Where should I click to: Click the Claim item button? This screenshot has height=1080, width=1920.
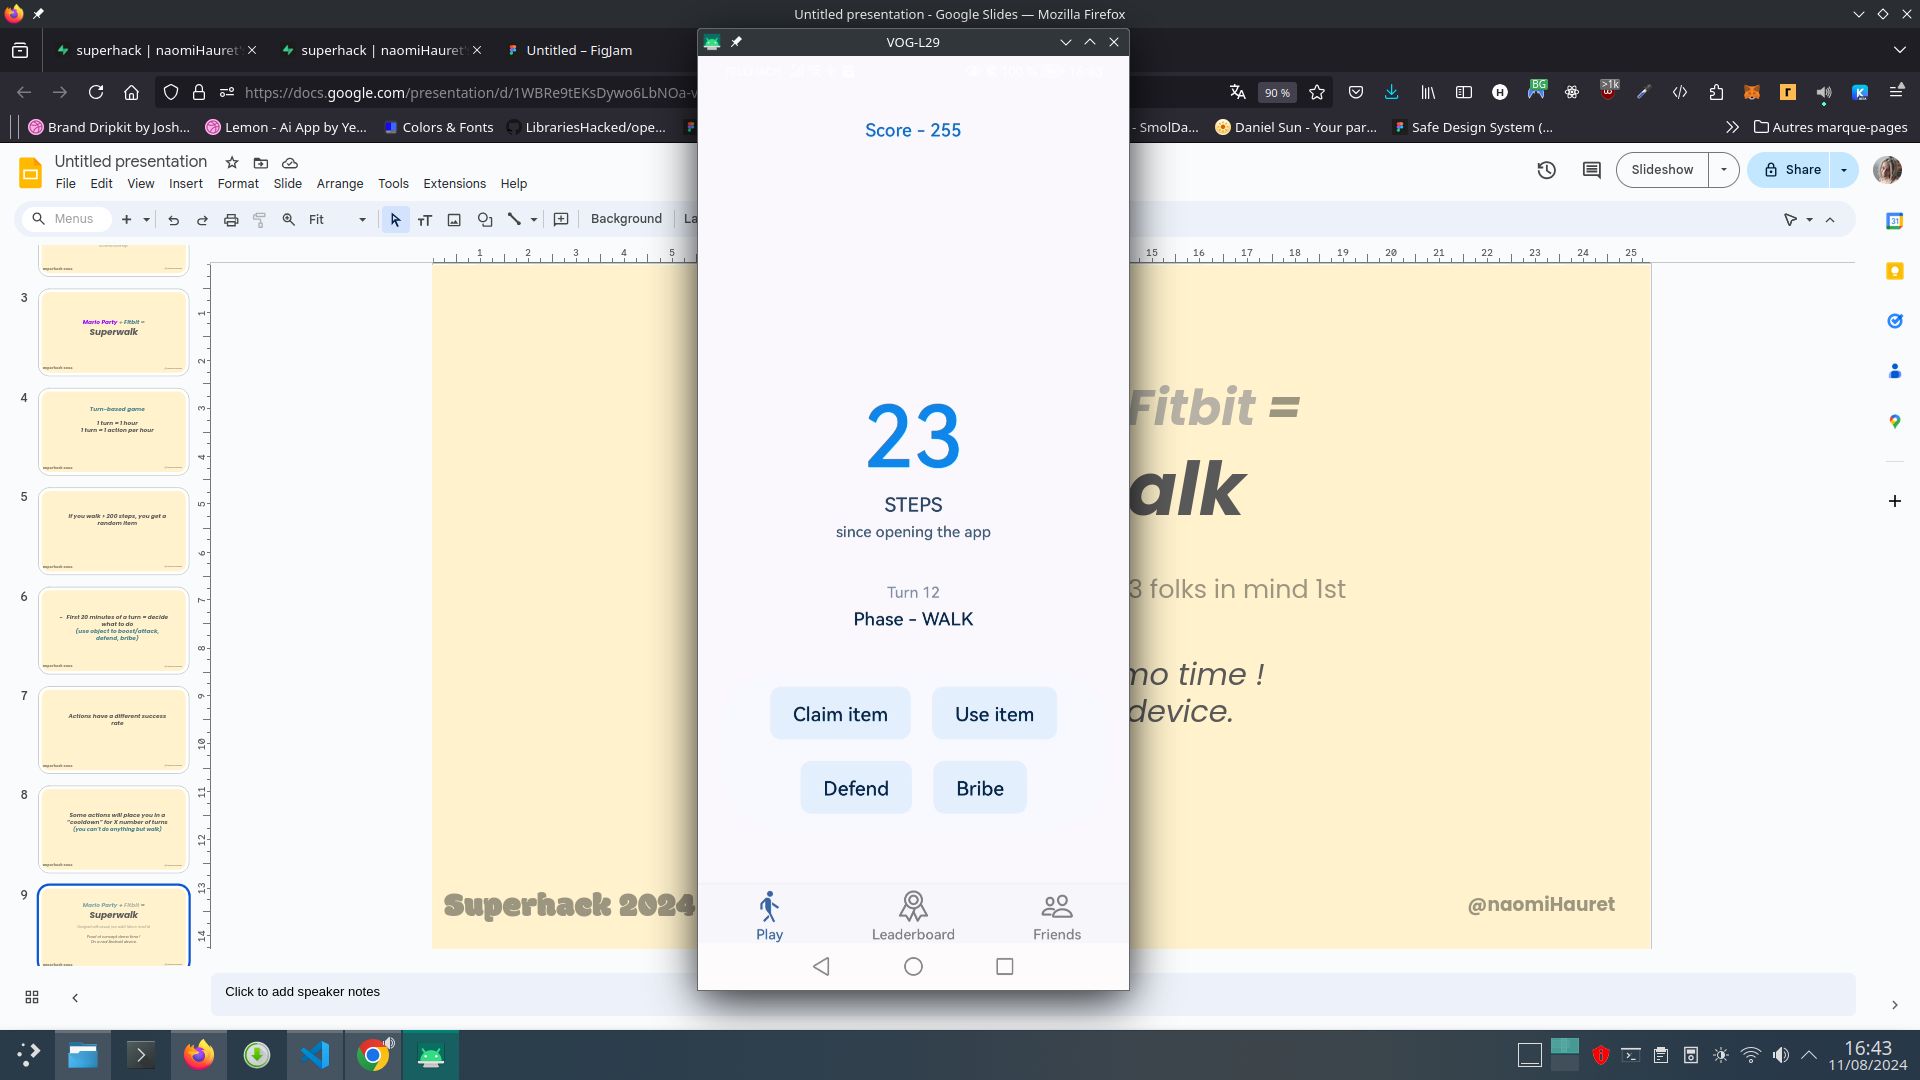[839, 713]
